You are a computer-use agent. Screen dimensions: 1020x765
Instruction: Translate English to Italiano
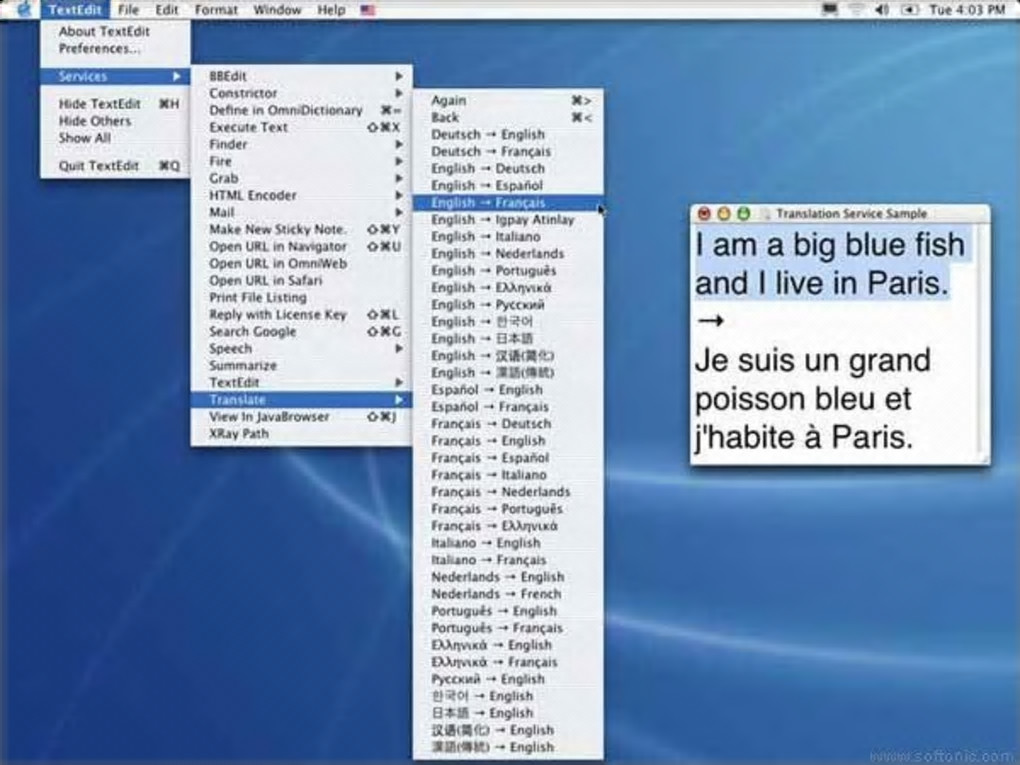tap(508, 237)
